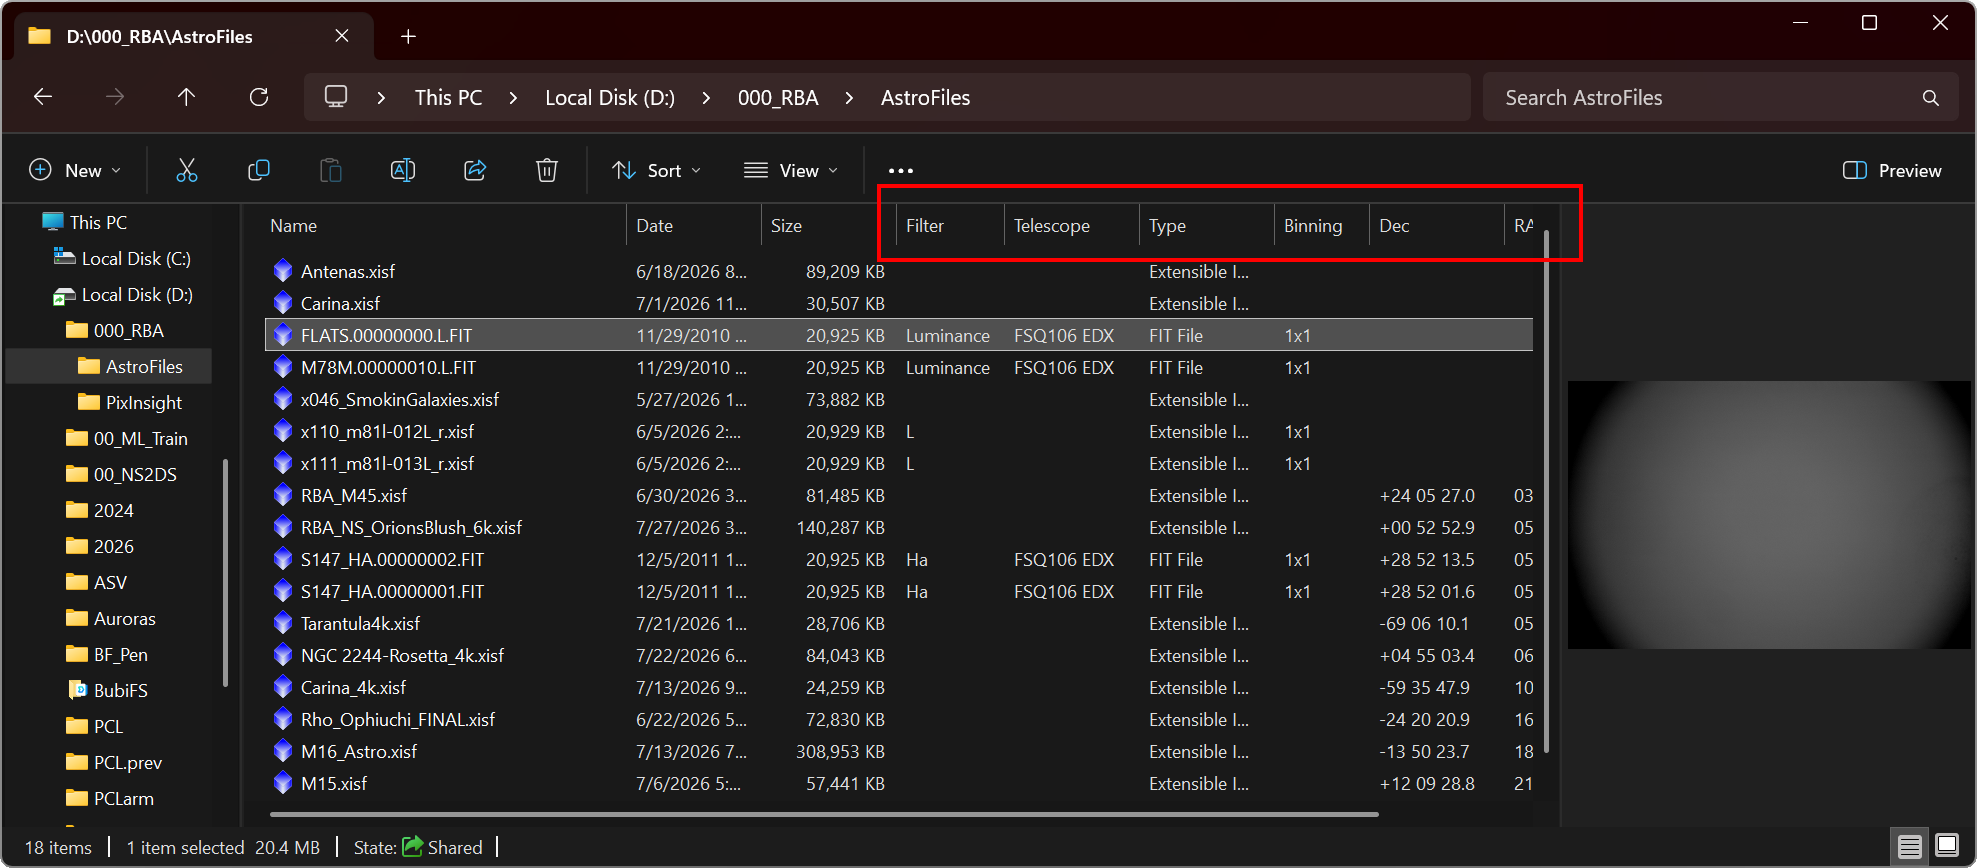Go forward with the right arrow
1977x868 pixels.
coord(115,97)
